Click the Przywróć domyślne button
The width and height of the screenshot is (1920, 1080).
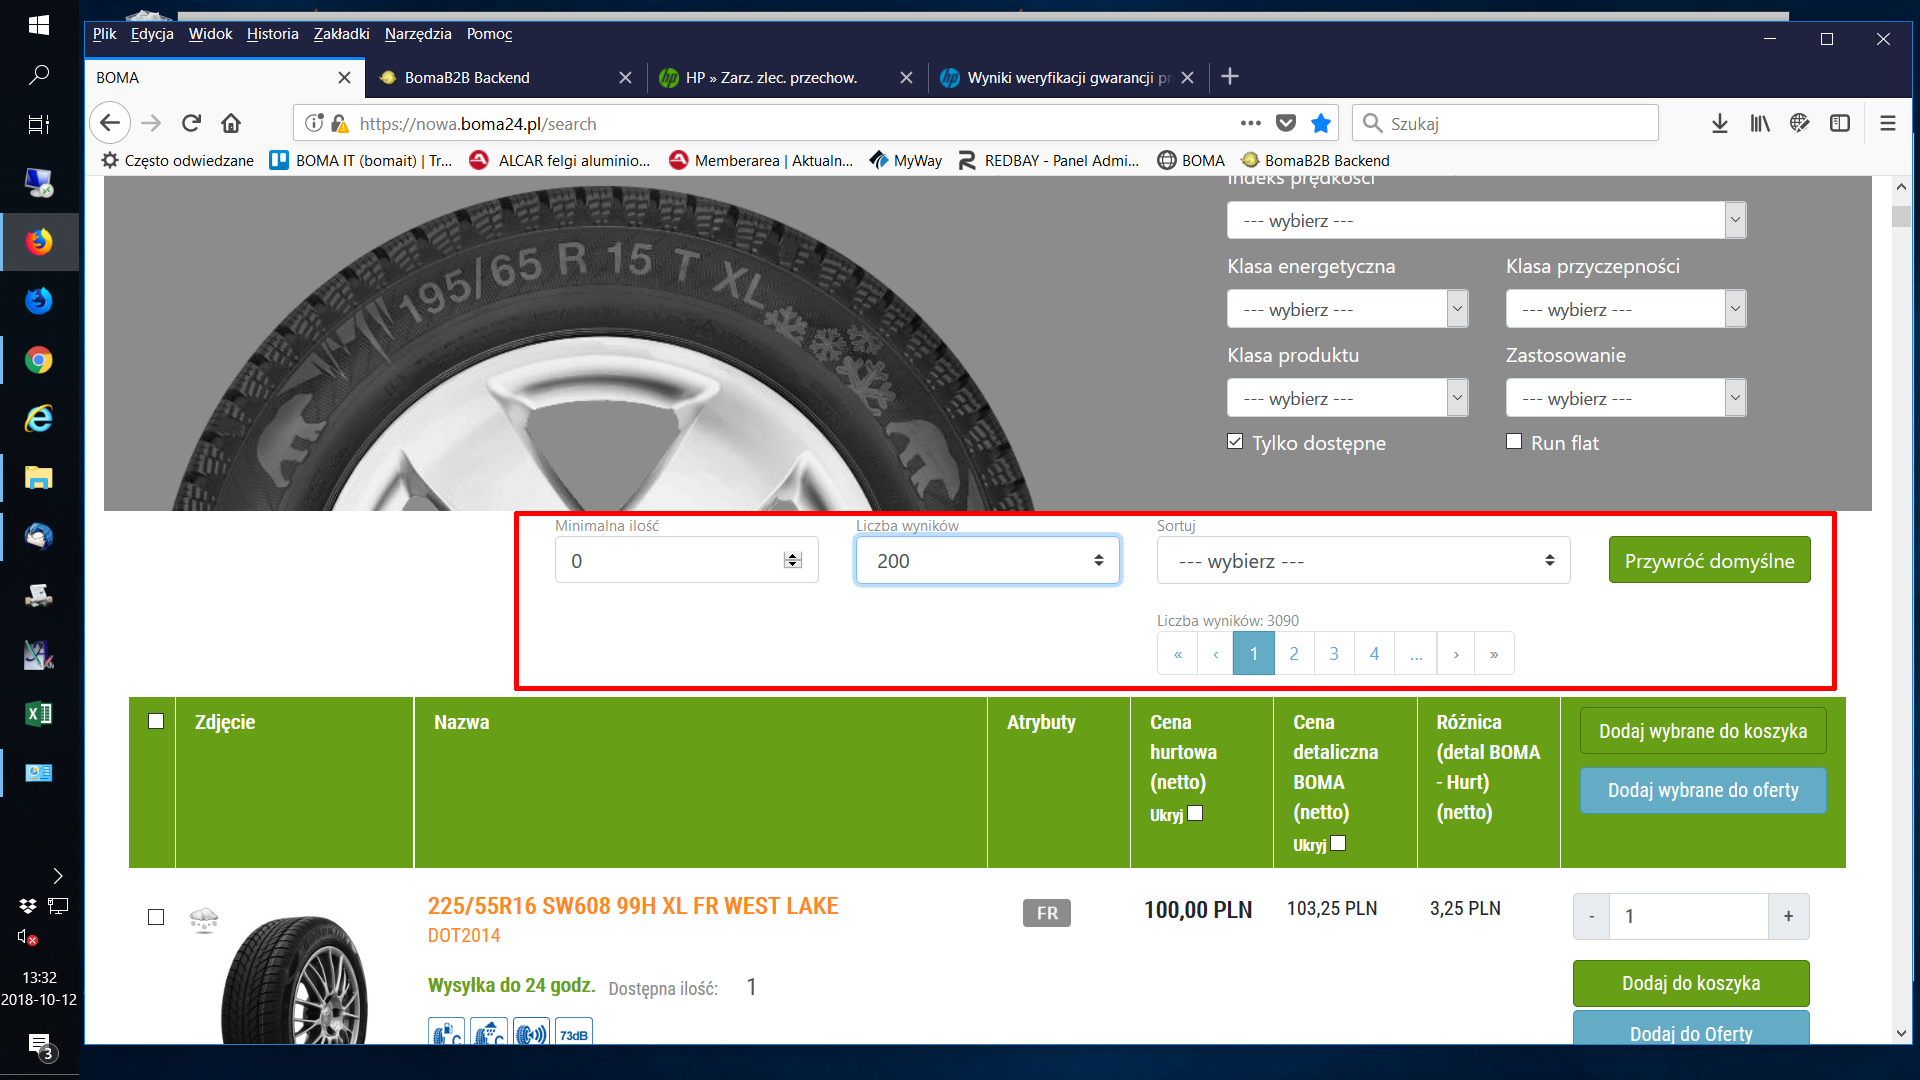point(1709,561)
